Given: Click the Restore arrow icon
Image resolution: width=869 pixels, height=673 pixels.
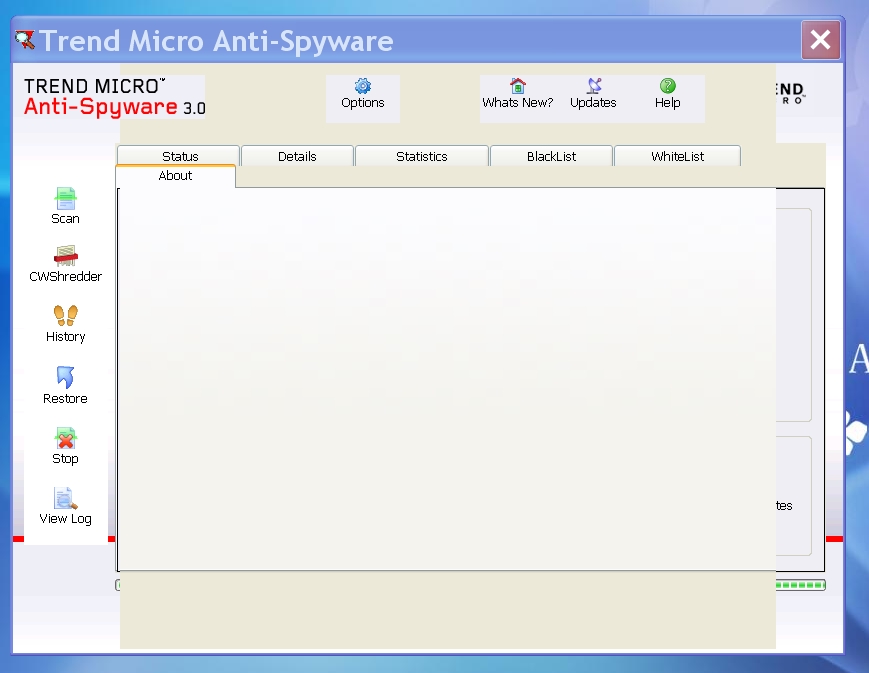Looking at the screenshot, I should 65,377.
